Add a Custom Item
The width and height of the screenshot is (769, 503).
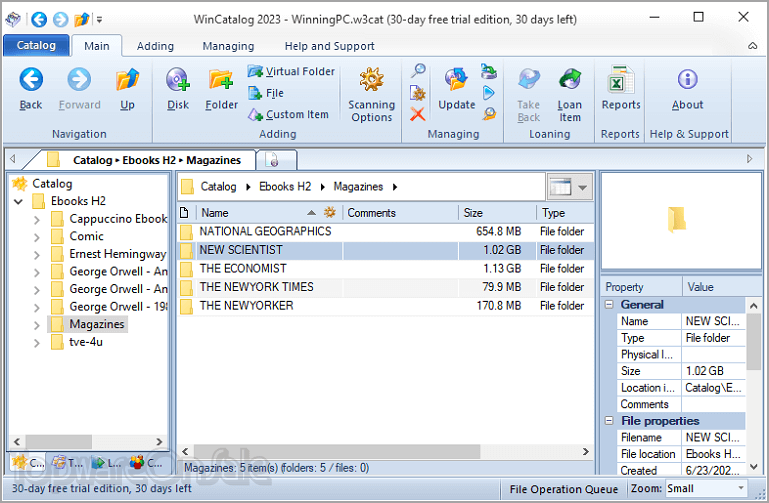[288, 115]
